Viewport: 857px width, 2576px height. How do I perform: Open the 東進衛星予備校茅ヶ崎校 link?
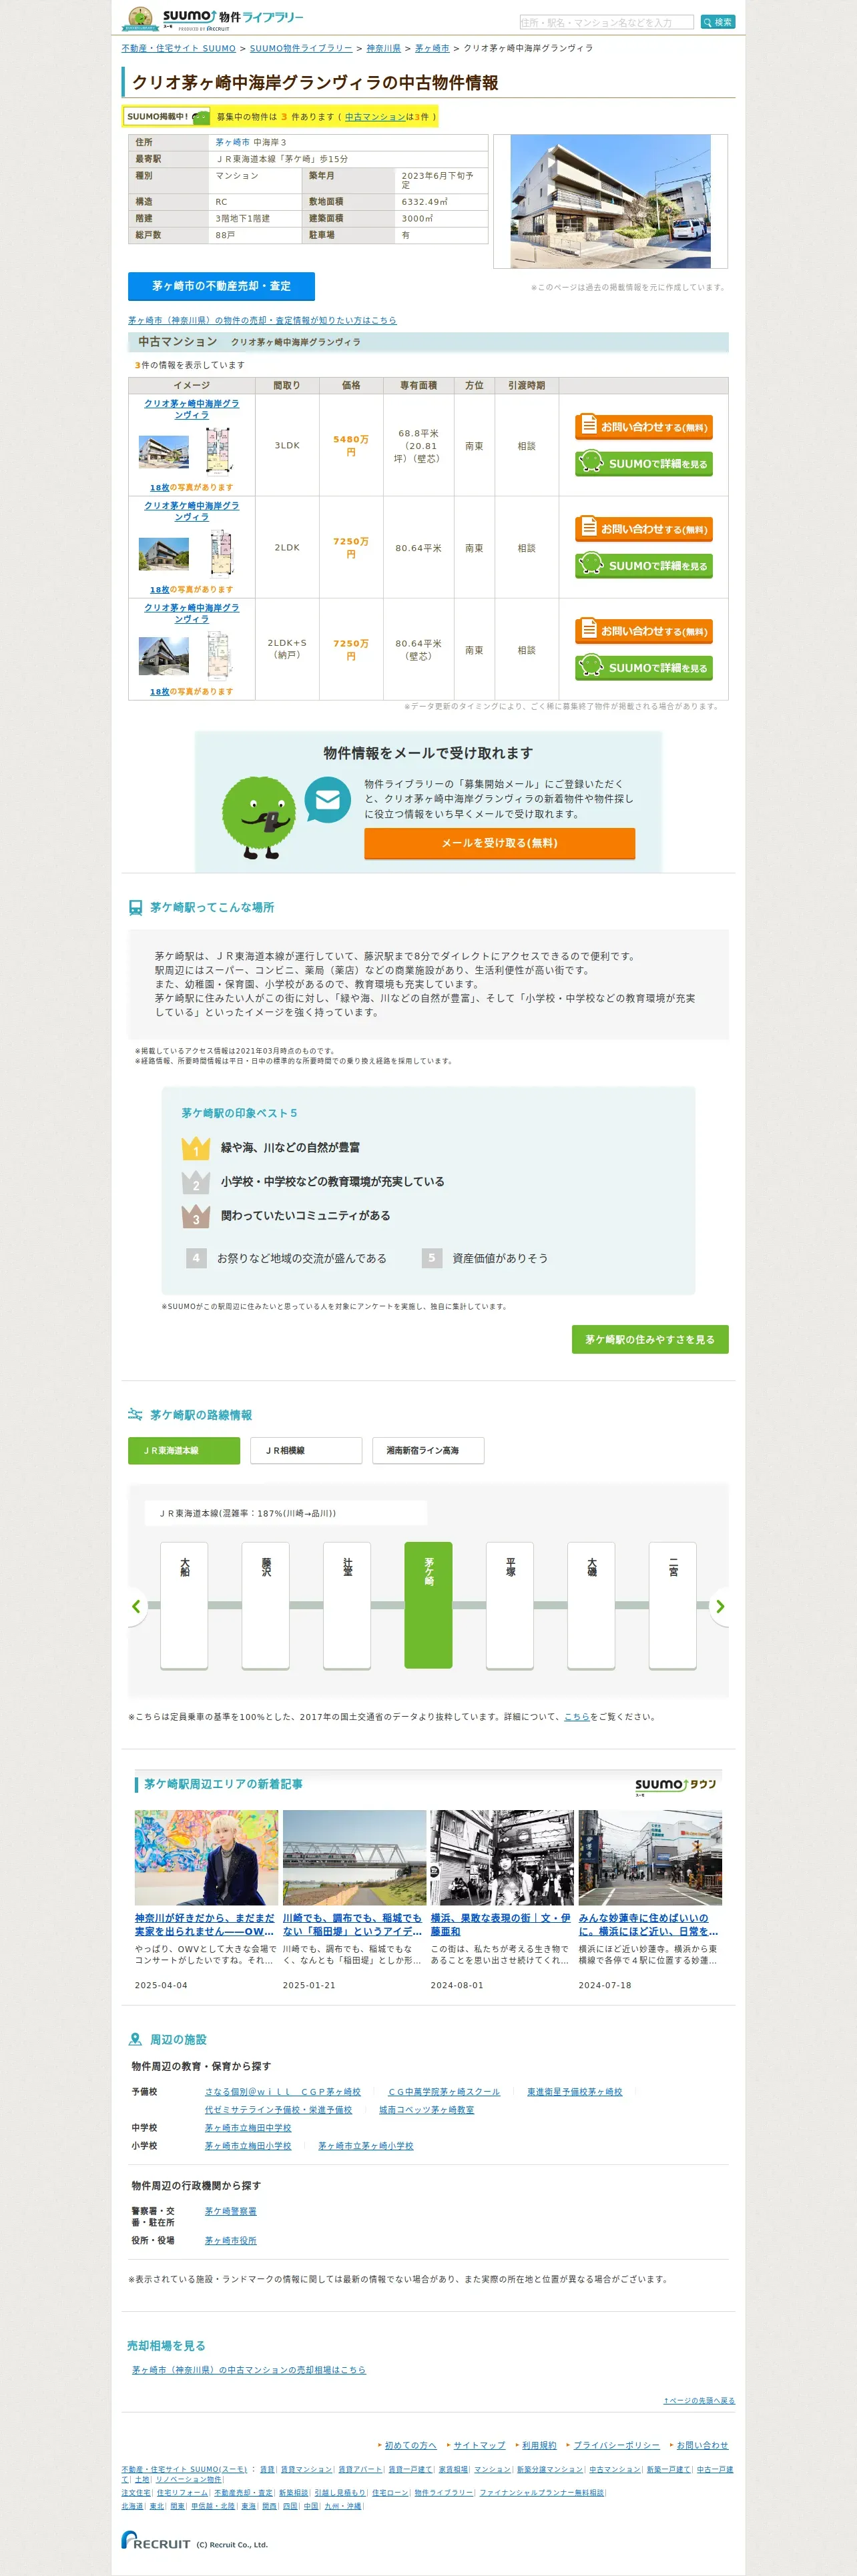pyautogui.click(x=574, y=2092)
